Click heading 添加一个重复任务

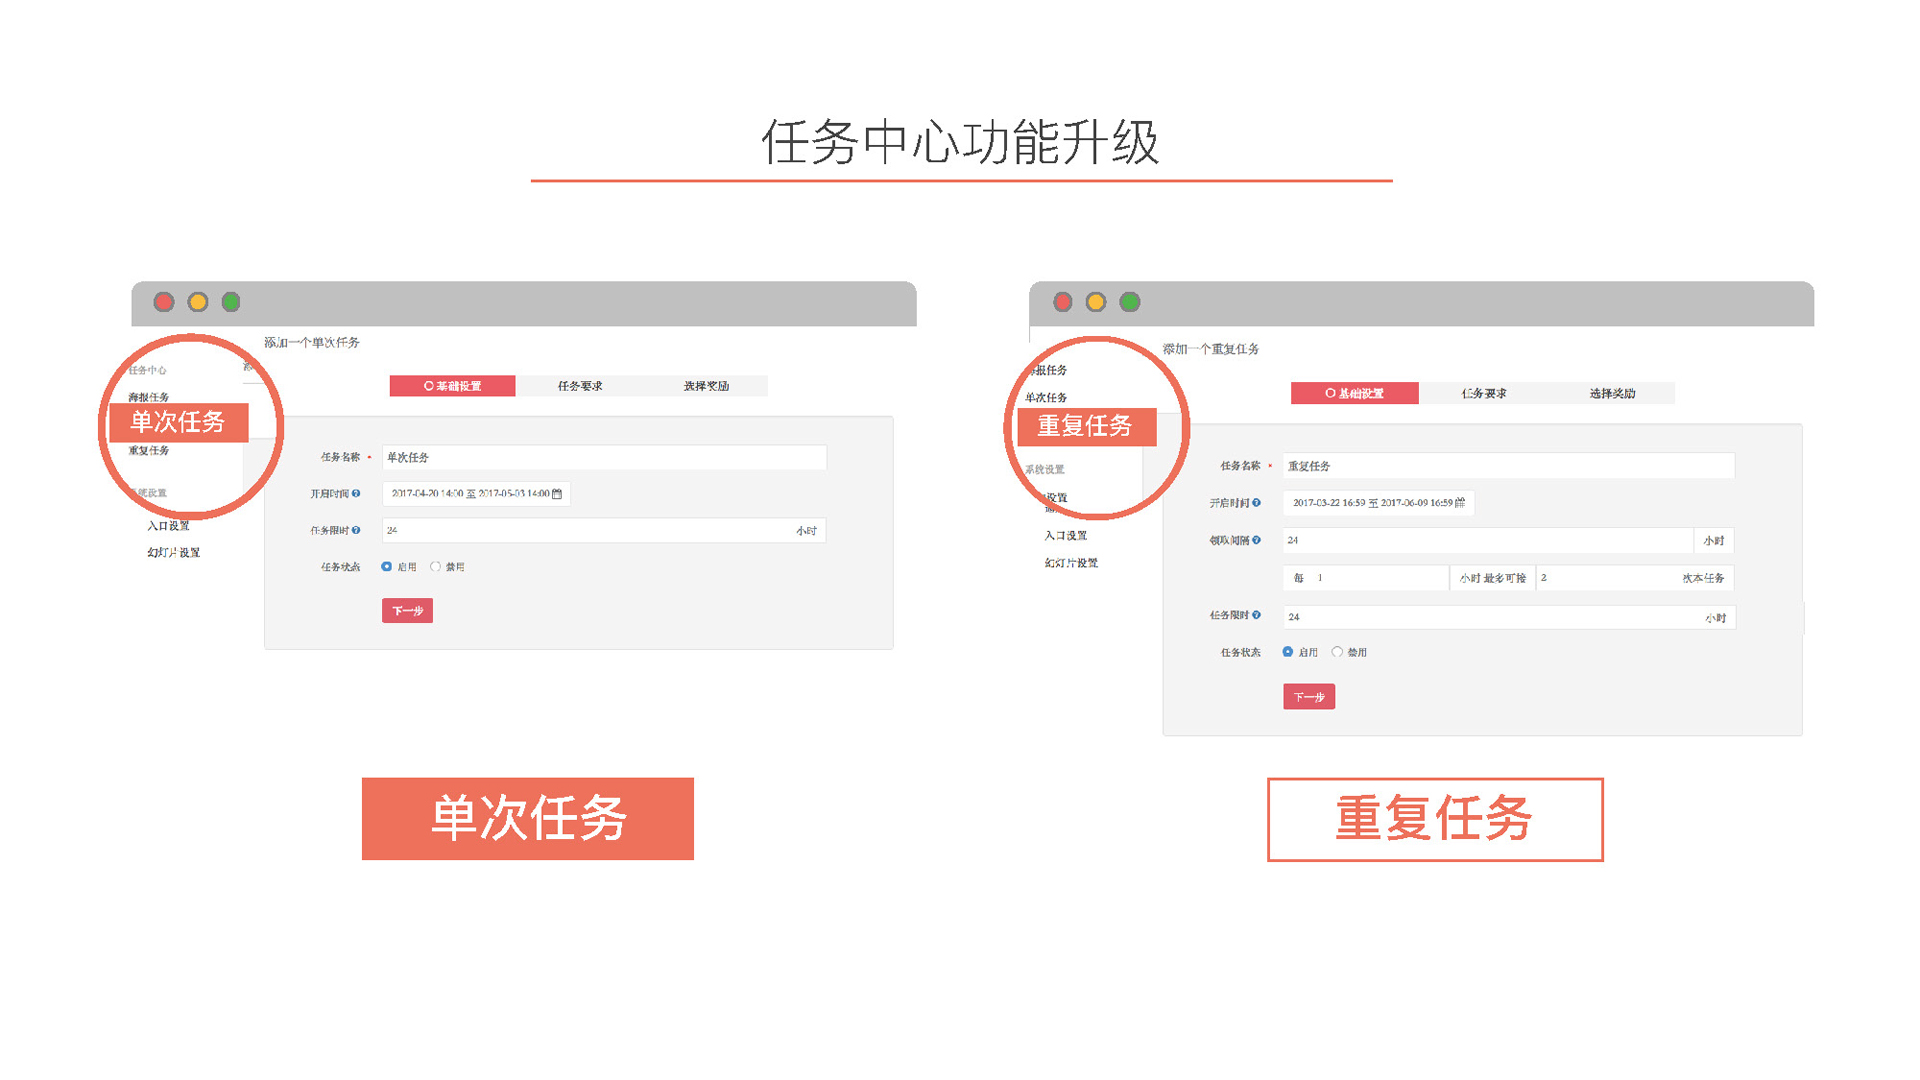point(1211,349)
